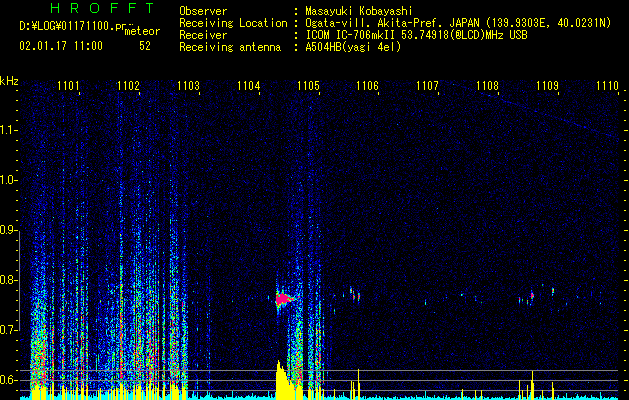Click the large yellow signal peak below the echo
Image resolution: width=629 pixels, height=400 pixels.
click(x=287, y=380)
